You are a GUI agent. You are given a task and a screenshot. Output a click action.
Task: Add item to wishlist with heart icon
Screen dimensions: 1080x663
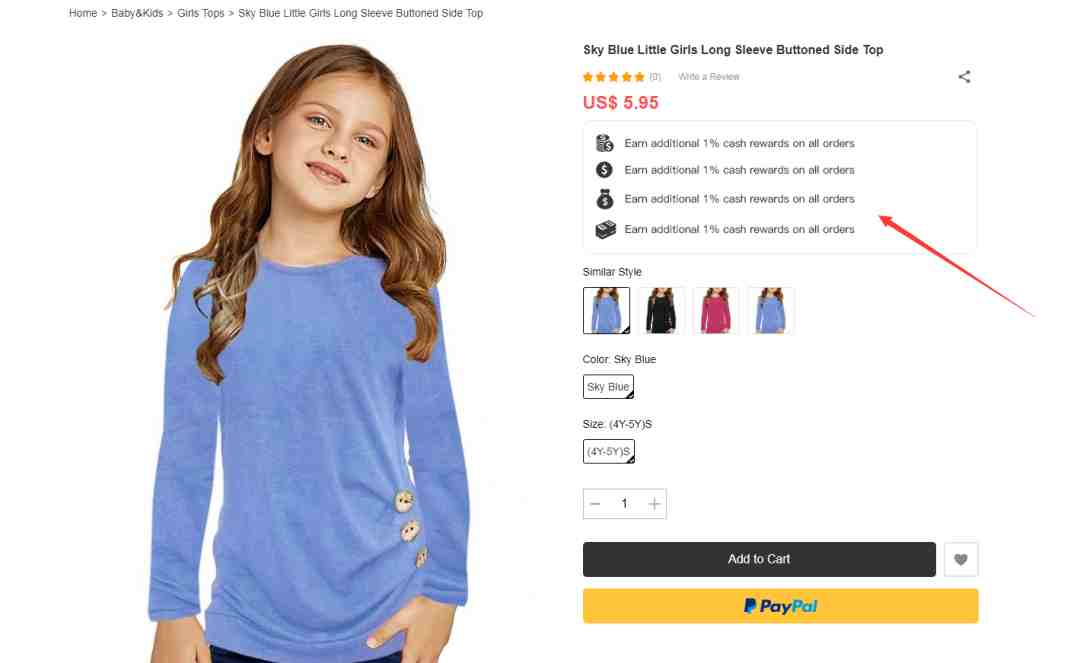(961, 560)
